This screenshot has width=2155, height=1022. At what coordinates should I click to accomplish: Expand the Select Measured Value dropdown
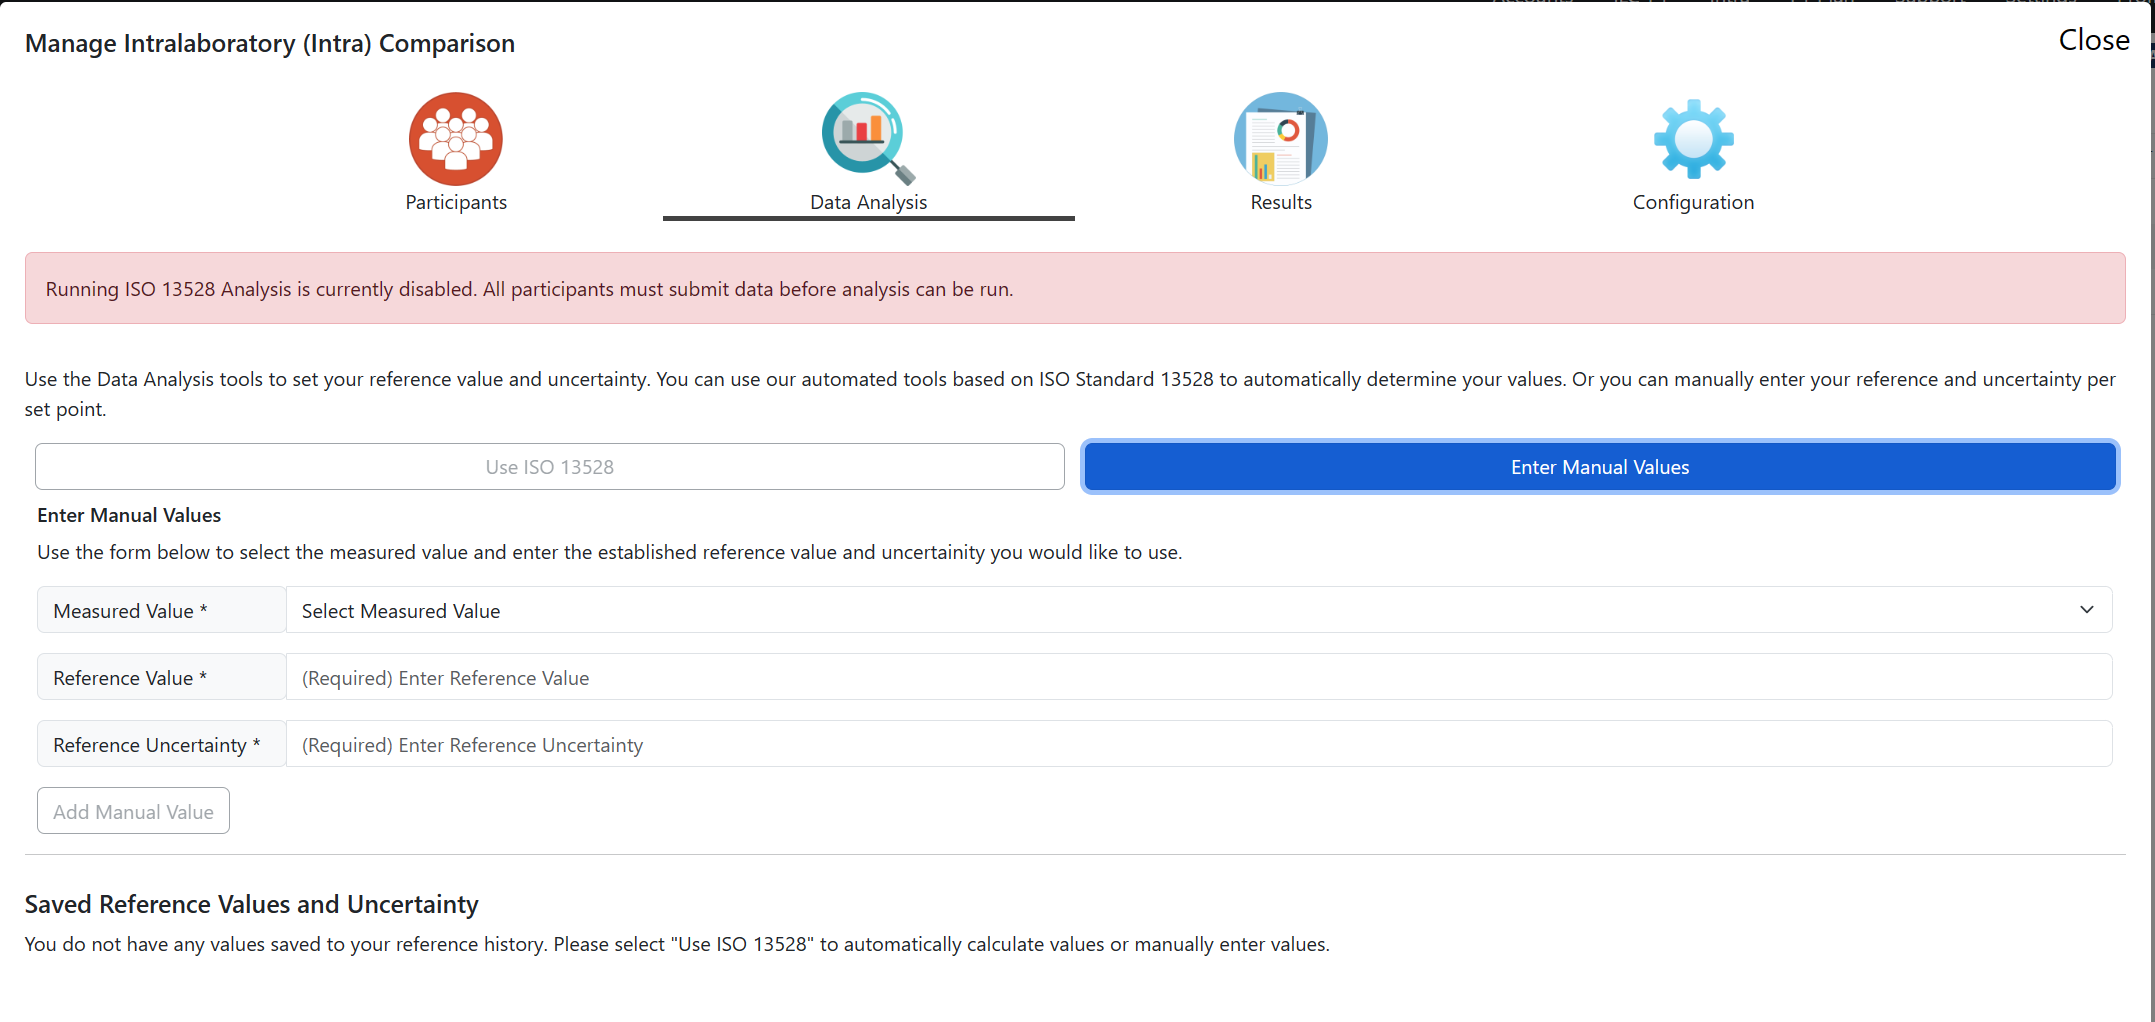(1199, 610)
